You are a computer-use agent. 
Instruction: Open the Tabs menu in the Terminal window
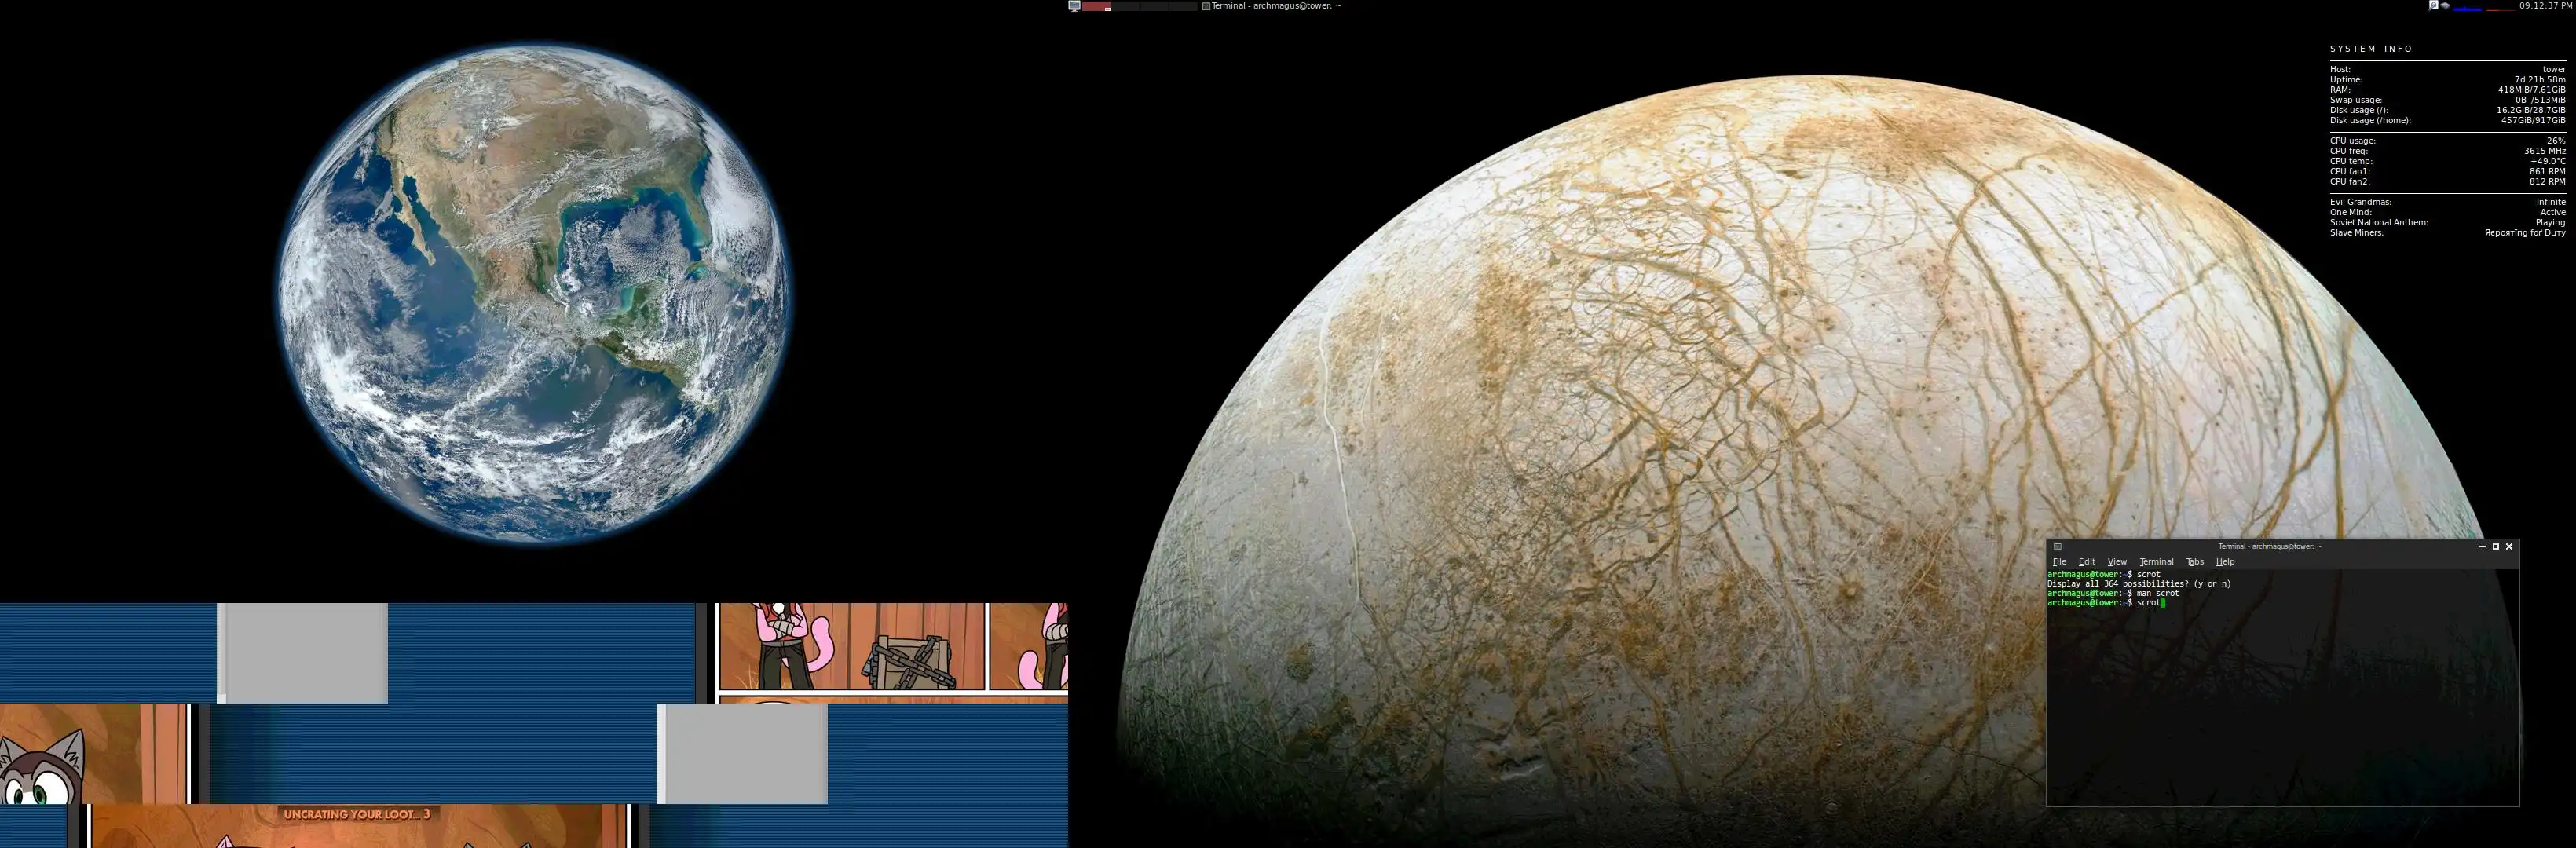tap(2195, 562)
